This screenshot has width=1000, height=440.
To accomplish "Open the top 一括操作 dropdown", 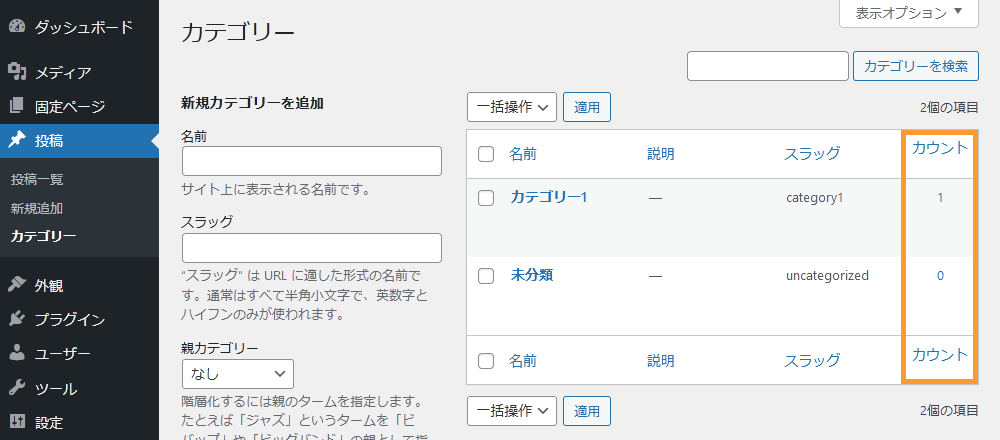I will coord(512,107).
